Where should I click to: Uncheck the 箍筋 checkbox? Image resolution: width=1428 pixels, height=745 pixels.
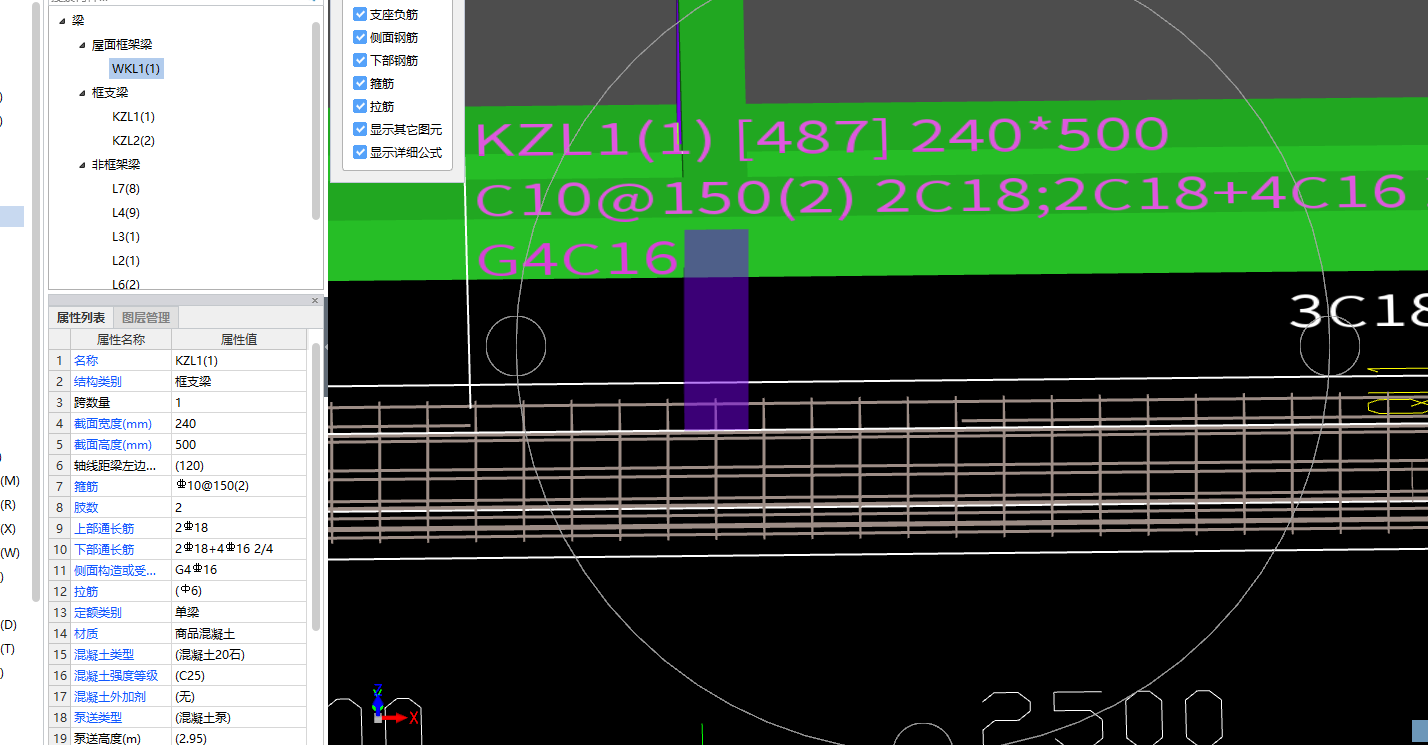pyautogui.click(x=360, y=84)
